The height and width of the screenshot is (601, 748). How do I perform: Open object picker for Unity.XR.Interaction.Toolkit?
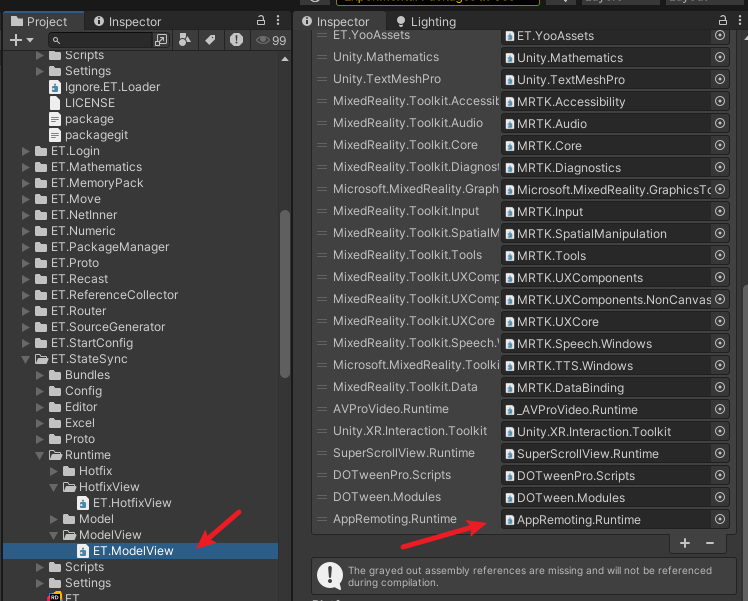[x=720, y=431]
